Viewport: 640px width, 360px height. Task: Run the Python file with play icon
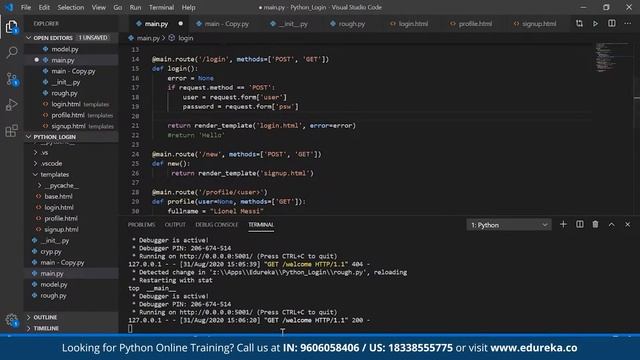tap(596, 24)
